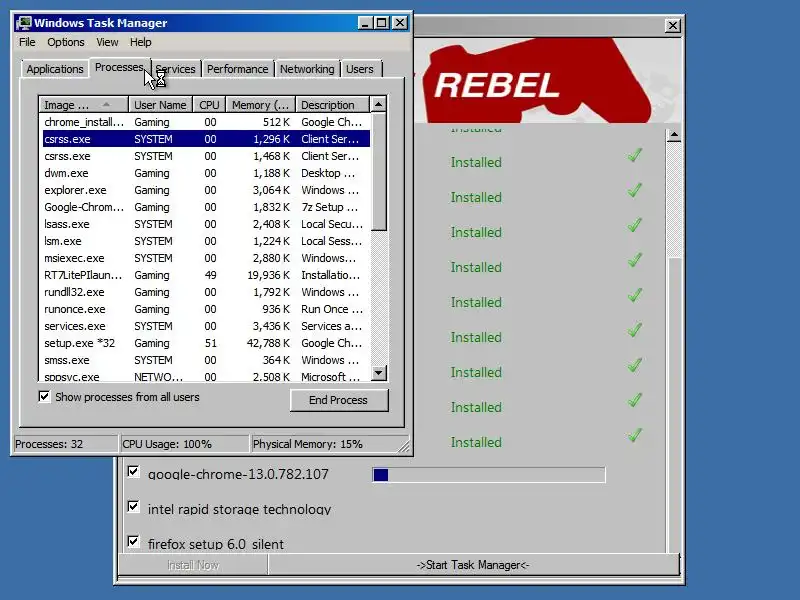This screenshot has width=800, height=600.
Task: Select the Processes tab
Action: tap(120, 67)
